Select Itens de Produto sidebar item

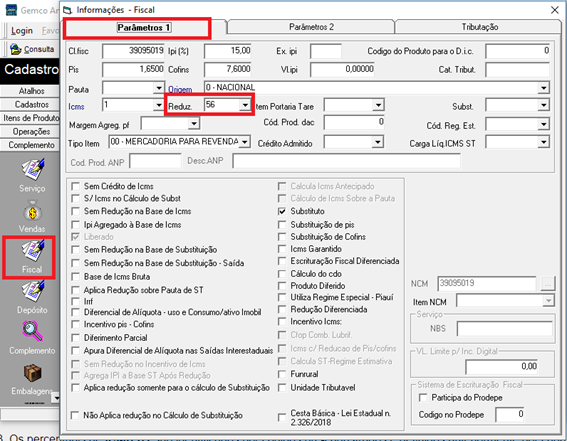tap(31, 118)
